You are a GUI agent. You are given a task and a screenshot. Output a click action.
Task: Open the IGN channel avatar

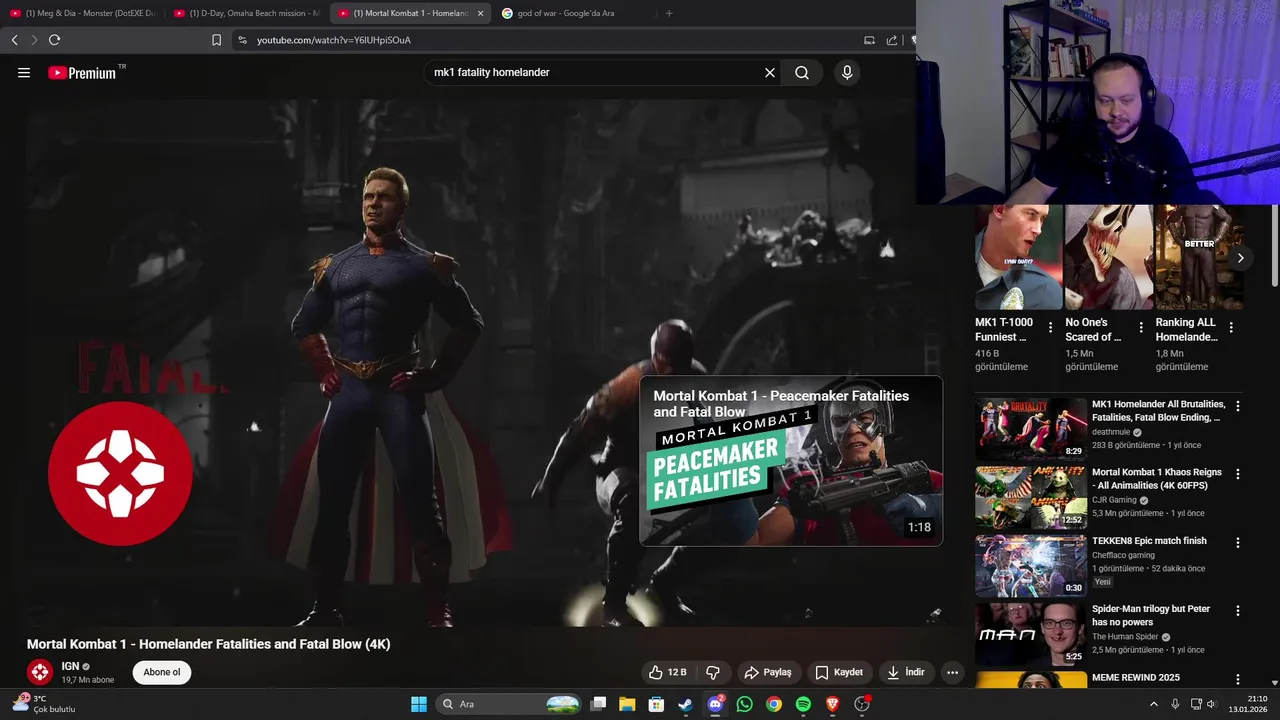point(40,672)
